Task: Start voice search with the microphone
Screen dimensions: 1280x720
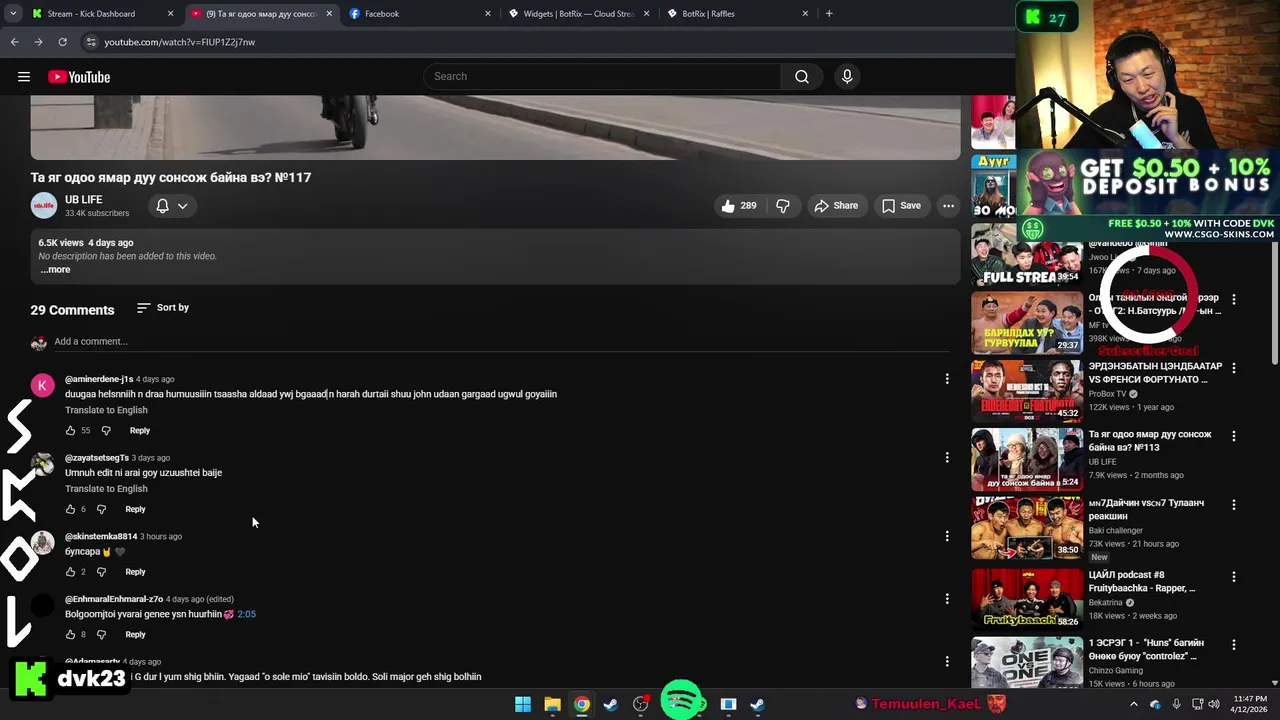Action: click(847, 76)
